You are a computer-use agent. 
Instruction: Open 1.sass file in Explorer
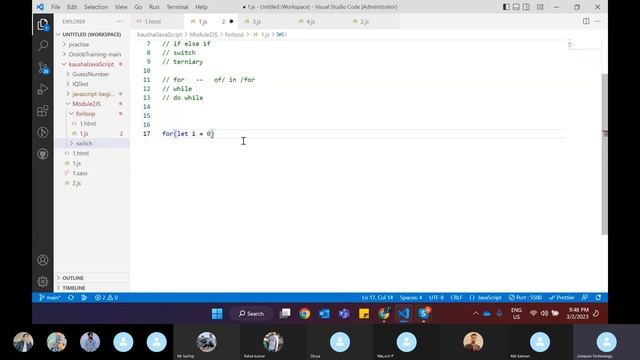[80, 173]
